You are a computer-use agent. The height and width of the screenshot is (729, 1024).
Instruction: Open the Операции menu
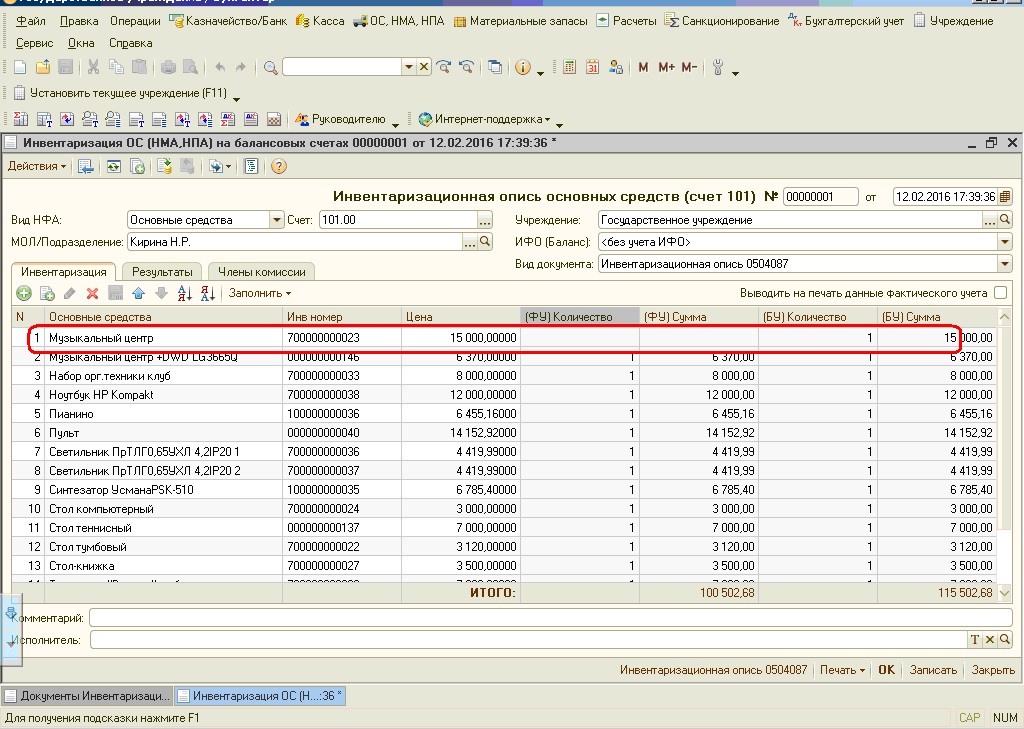coord(135,20)
